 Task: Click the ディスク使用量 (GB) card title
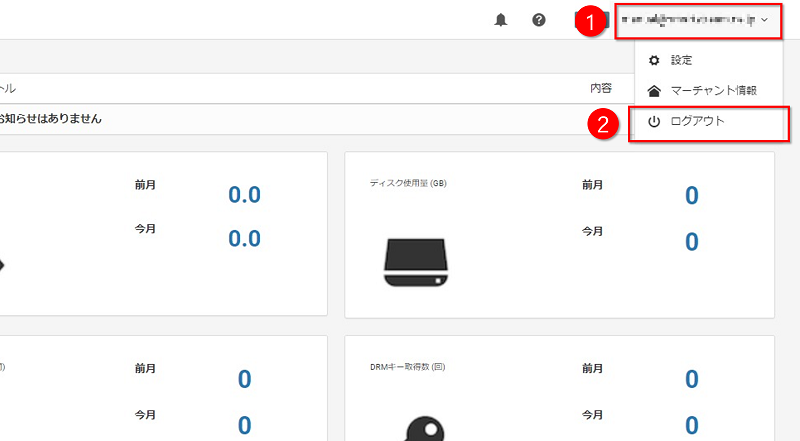click(408, 184)
